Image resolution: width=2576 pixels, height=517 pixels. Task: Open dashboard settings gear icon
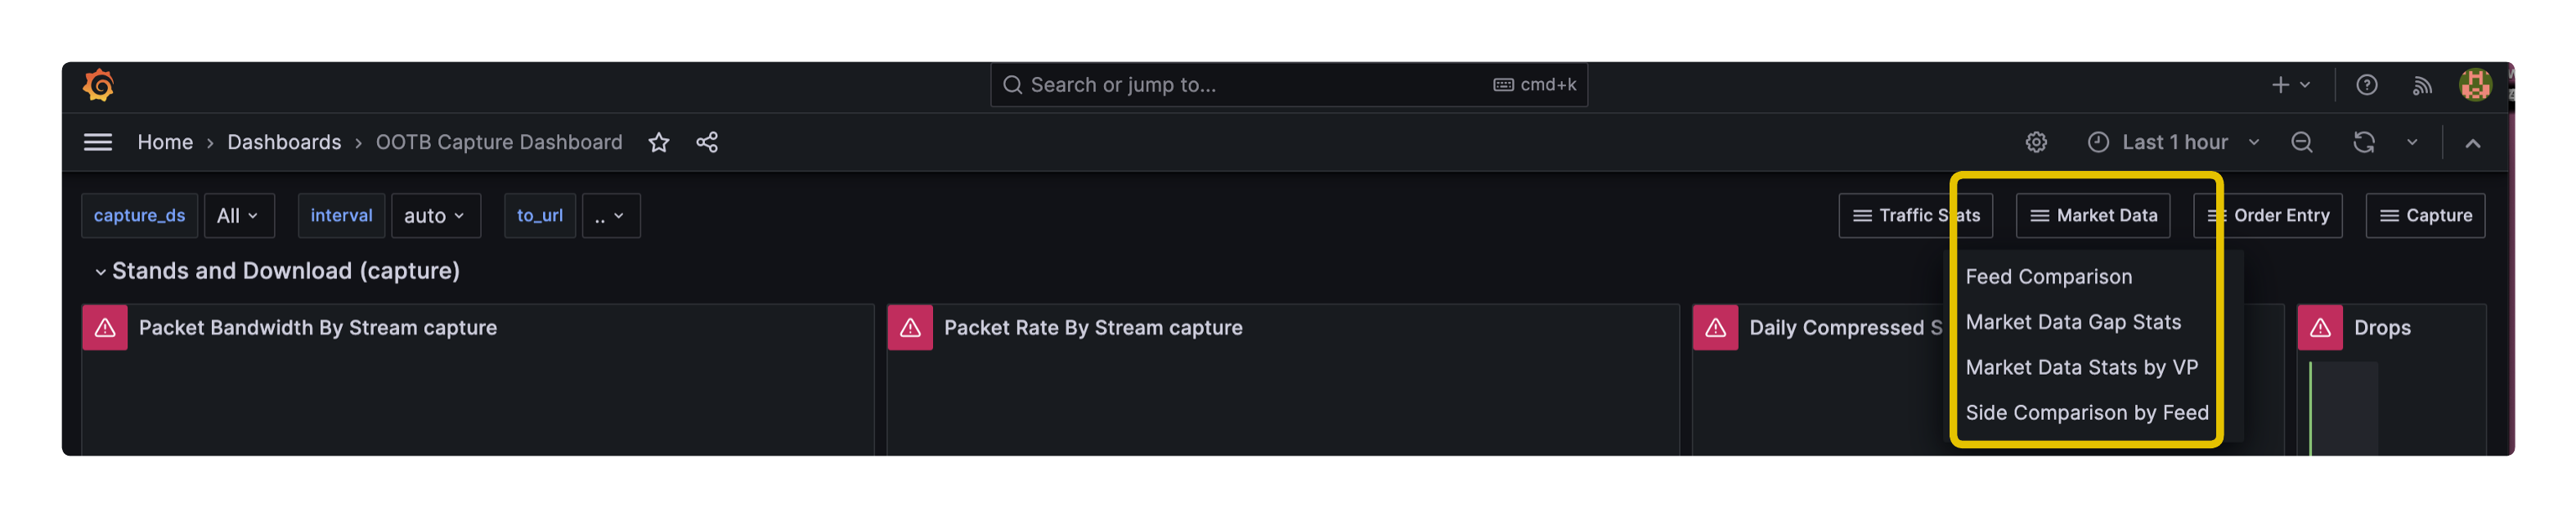coord(2036,142)
